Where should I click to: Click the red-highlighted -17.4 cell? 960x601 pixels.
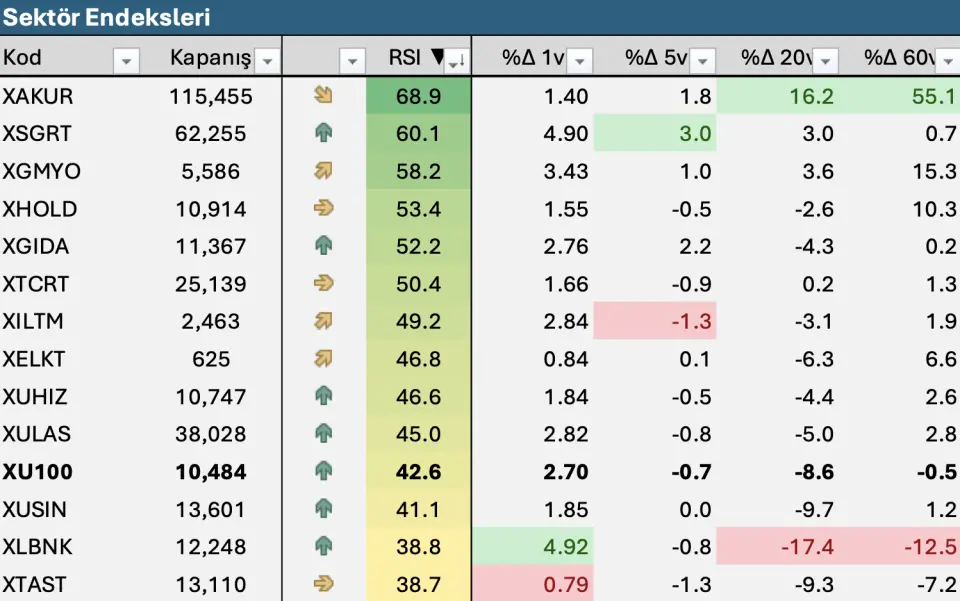(808, 546)
